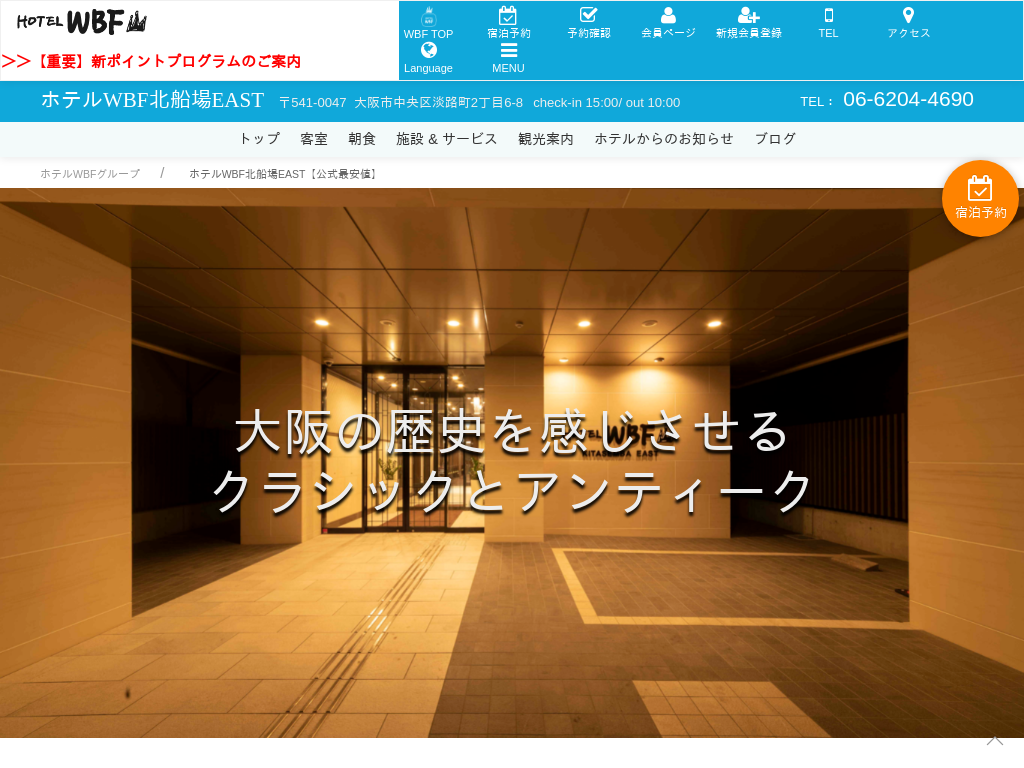Open WBF TOP mascot icon
Viewport: 1024px width, 768px height.
pyautogui.click(x=428, y=16)
